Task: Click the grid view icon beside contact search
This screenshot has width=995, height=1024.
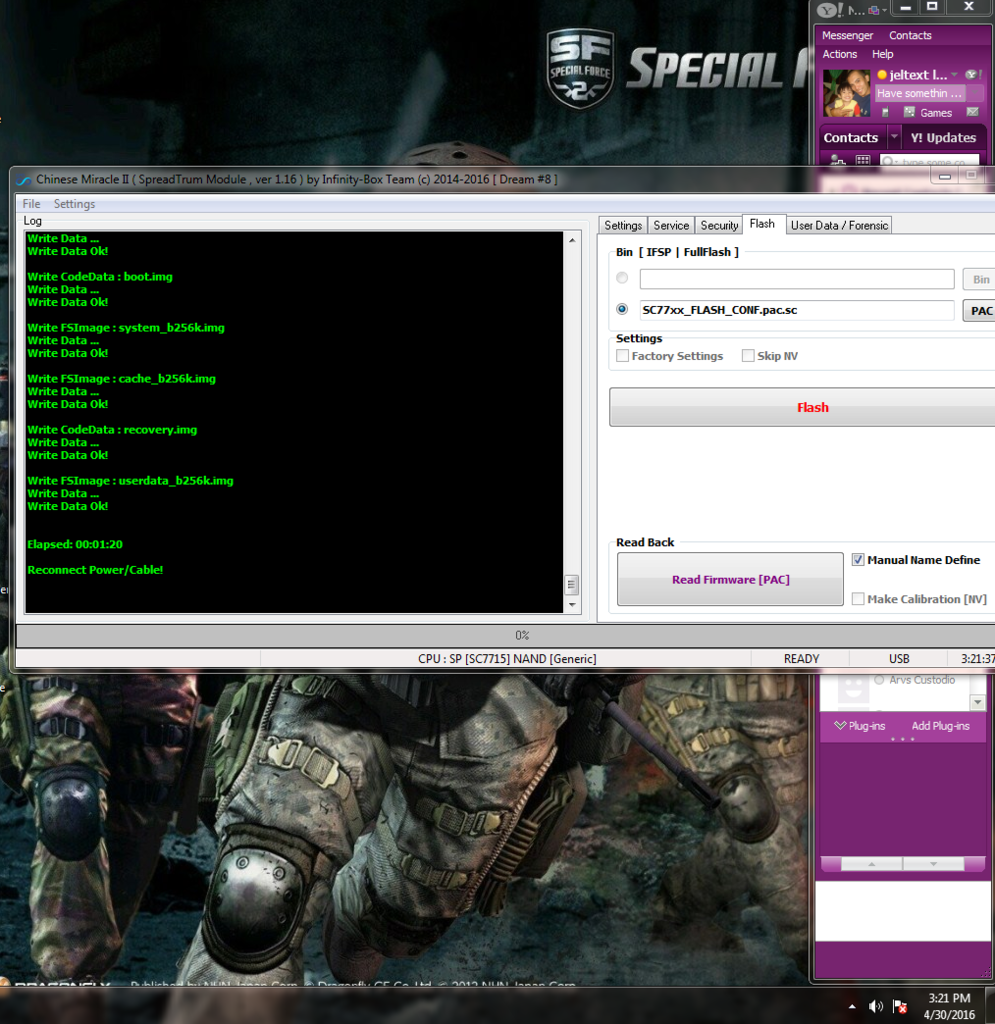Action: pos(862,161)
